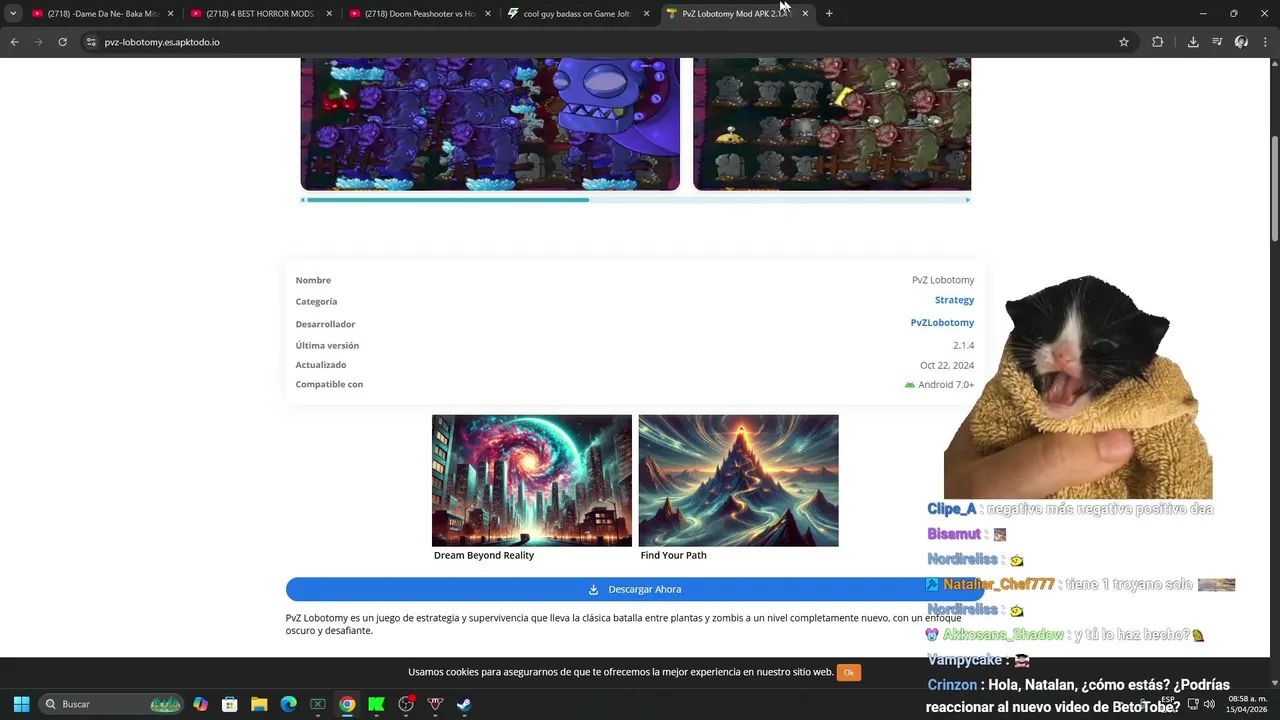Open the network status tray icon

[1193, 704]
